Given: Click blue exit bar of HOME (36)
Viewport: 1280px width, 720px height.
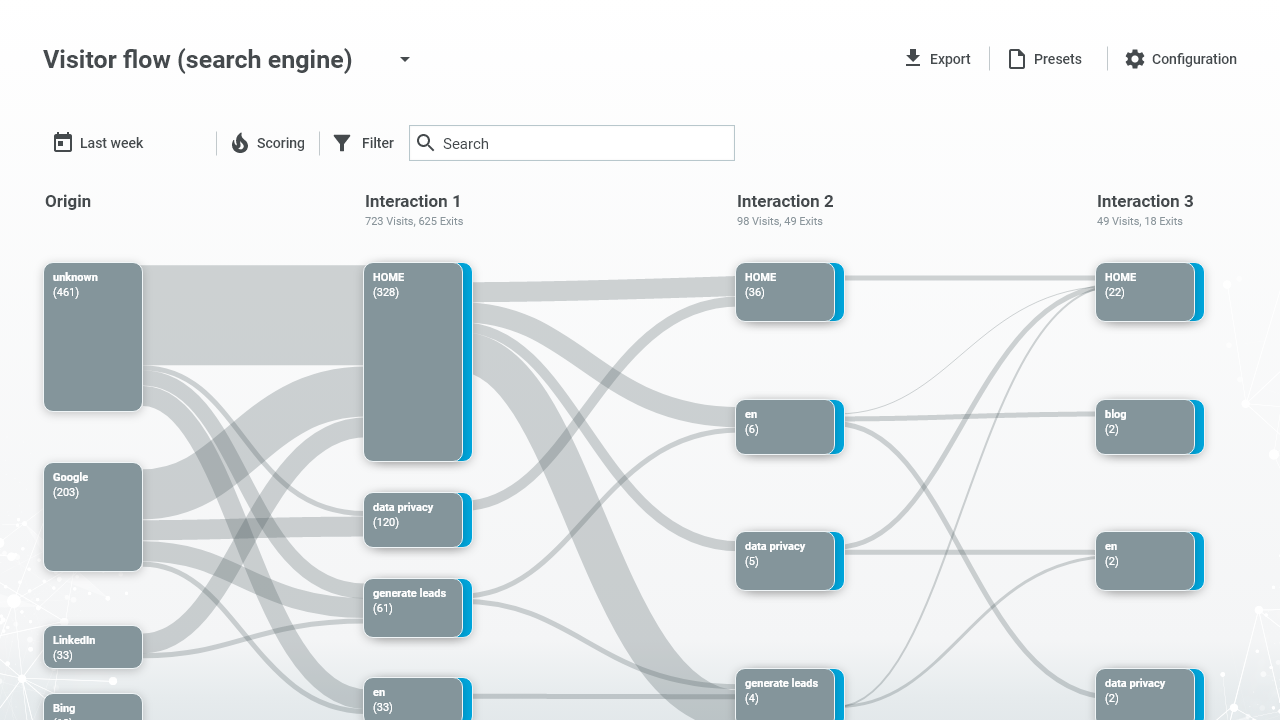Looking at the screenshot, I should click(x=839, y=292).
